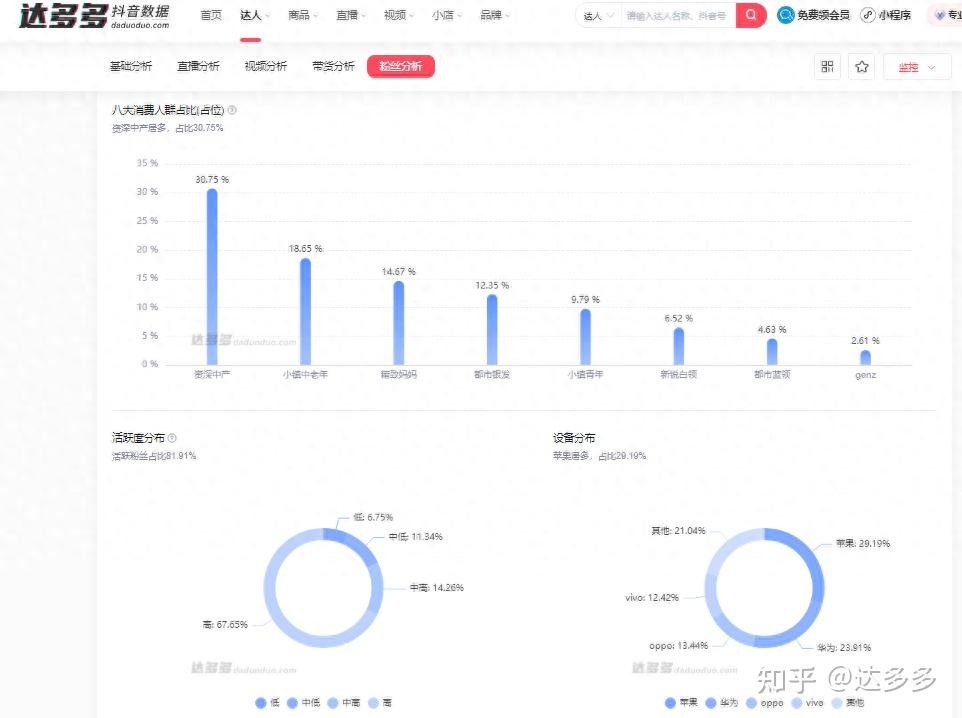This screenshot has width=962, height=718.
Task: Open the 监控 dropdown button
Action: tap(917, 67)
